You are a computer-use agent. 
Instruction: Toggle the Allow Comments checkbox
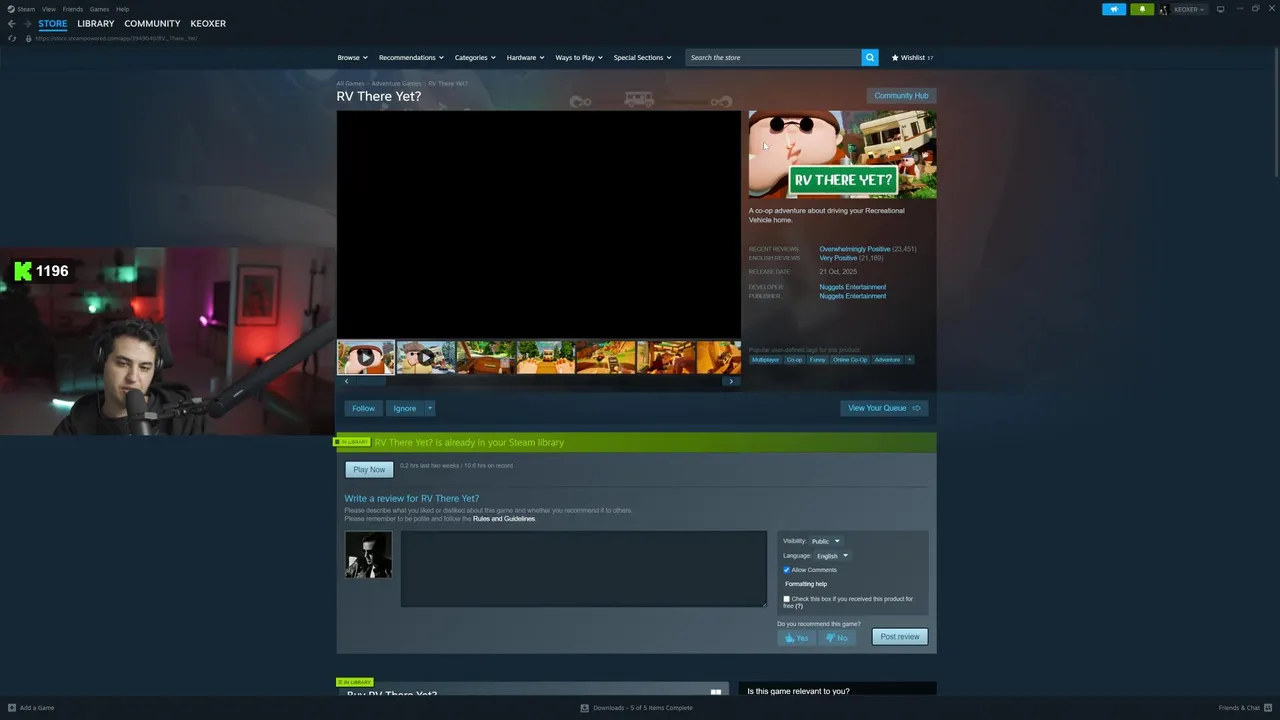[x=786, y=570]
